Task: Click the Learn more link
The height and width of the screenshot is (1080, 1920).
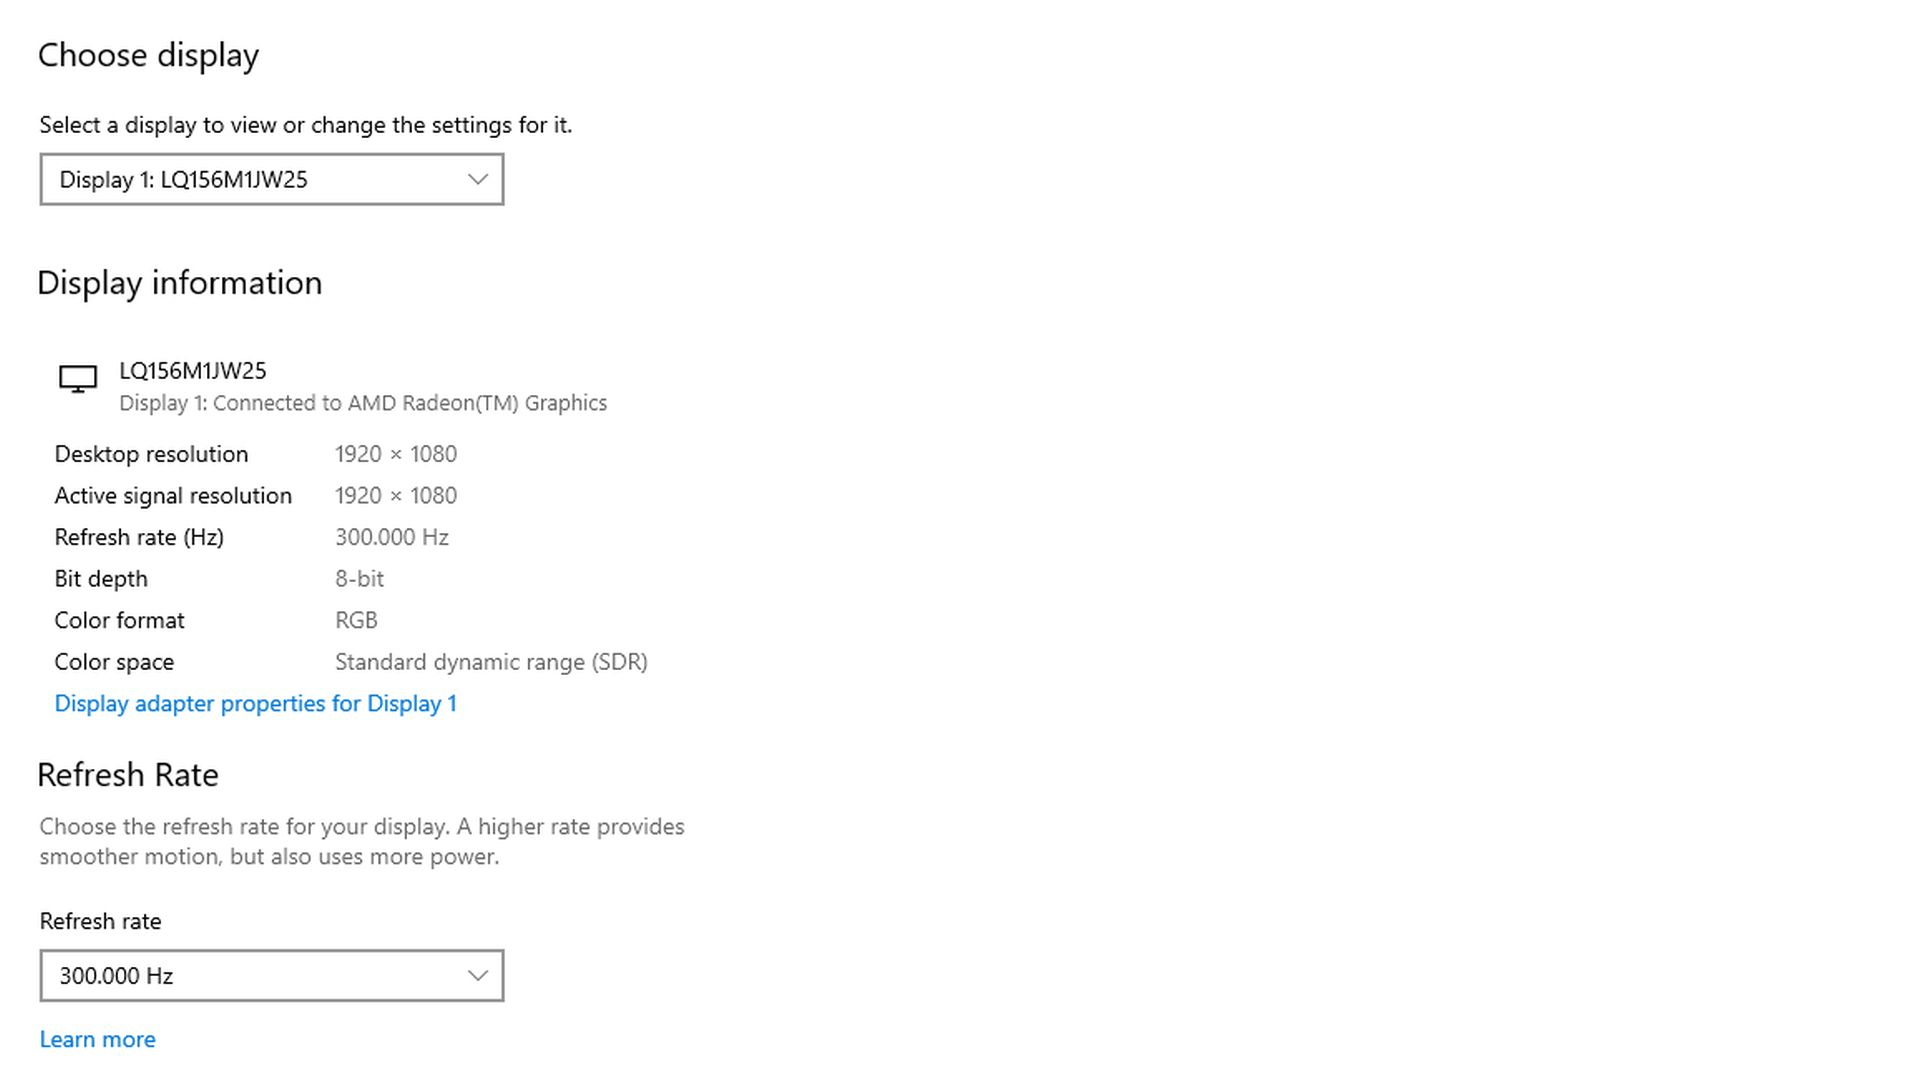Action: [x=97, y=1040]
